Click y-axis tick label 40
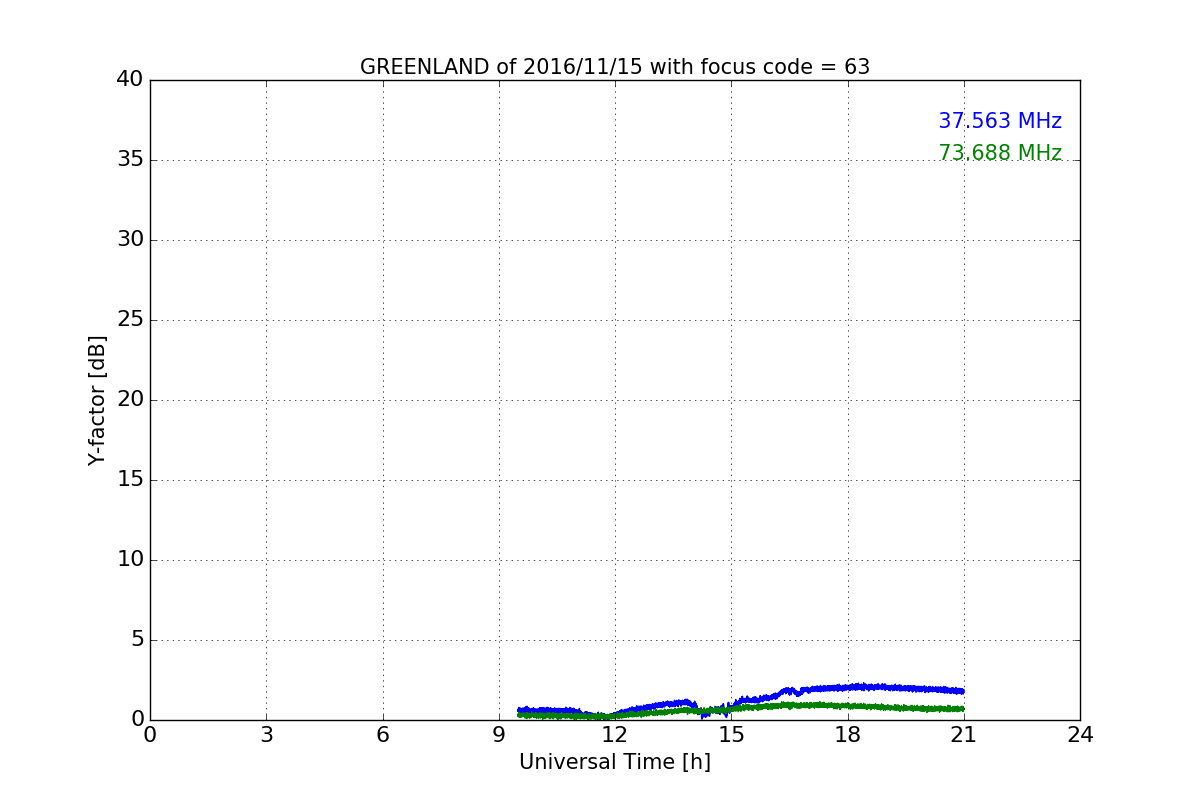Image resolution: width=1200 pixels, height=800 pixels. click(130, 80)
